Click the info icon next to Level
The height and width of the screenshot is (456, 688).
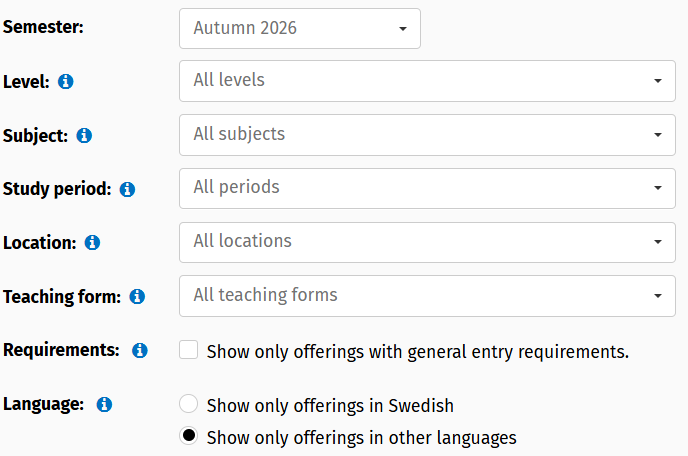(66, 82)
